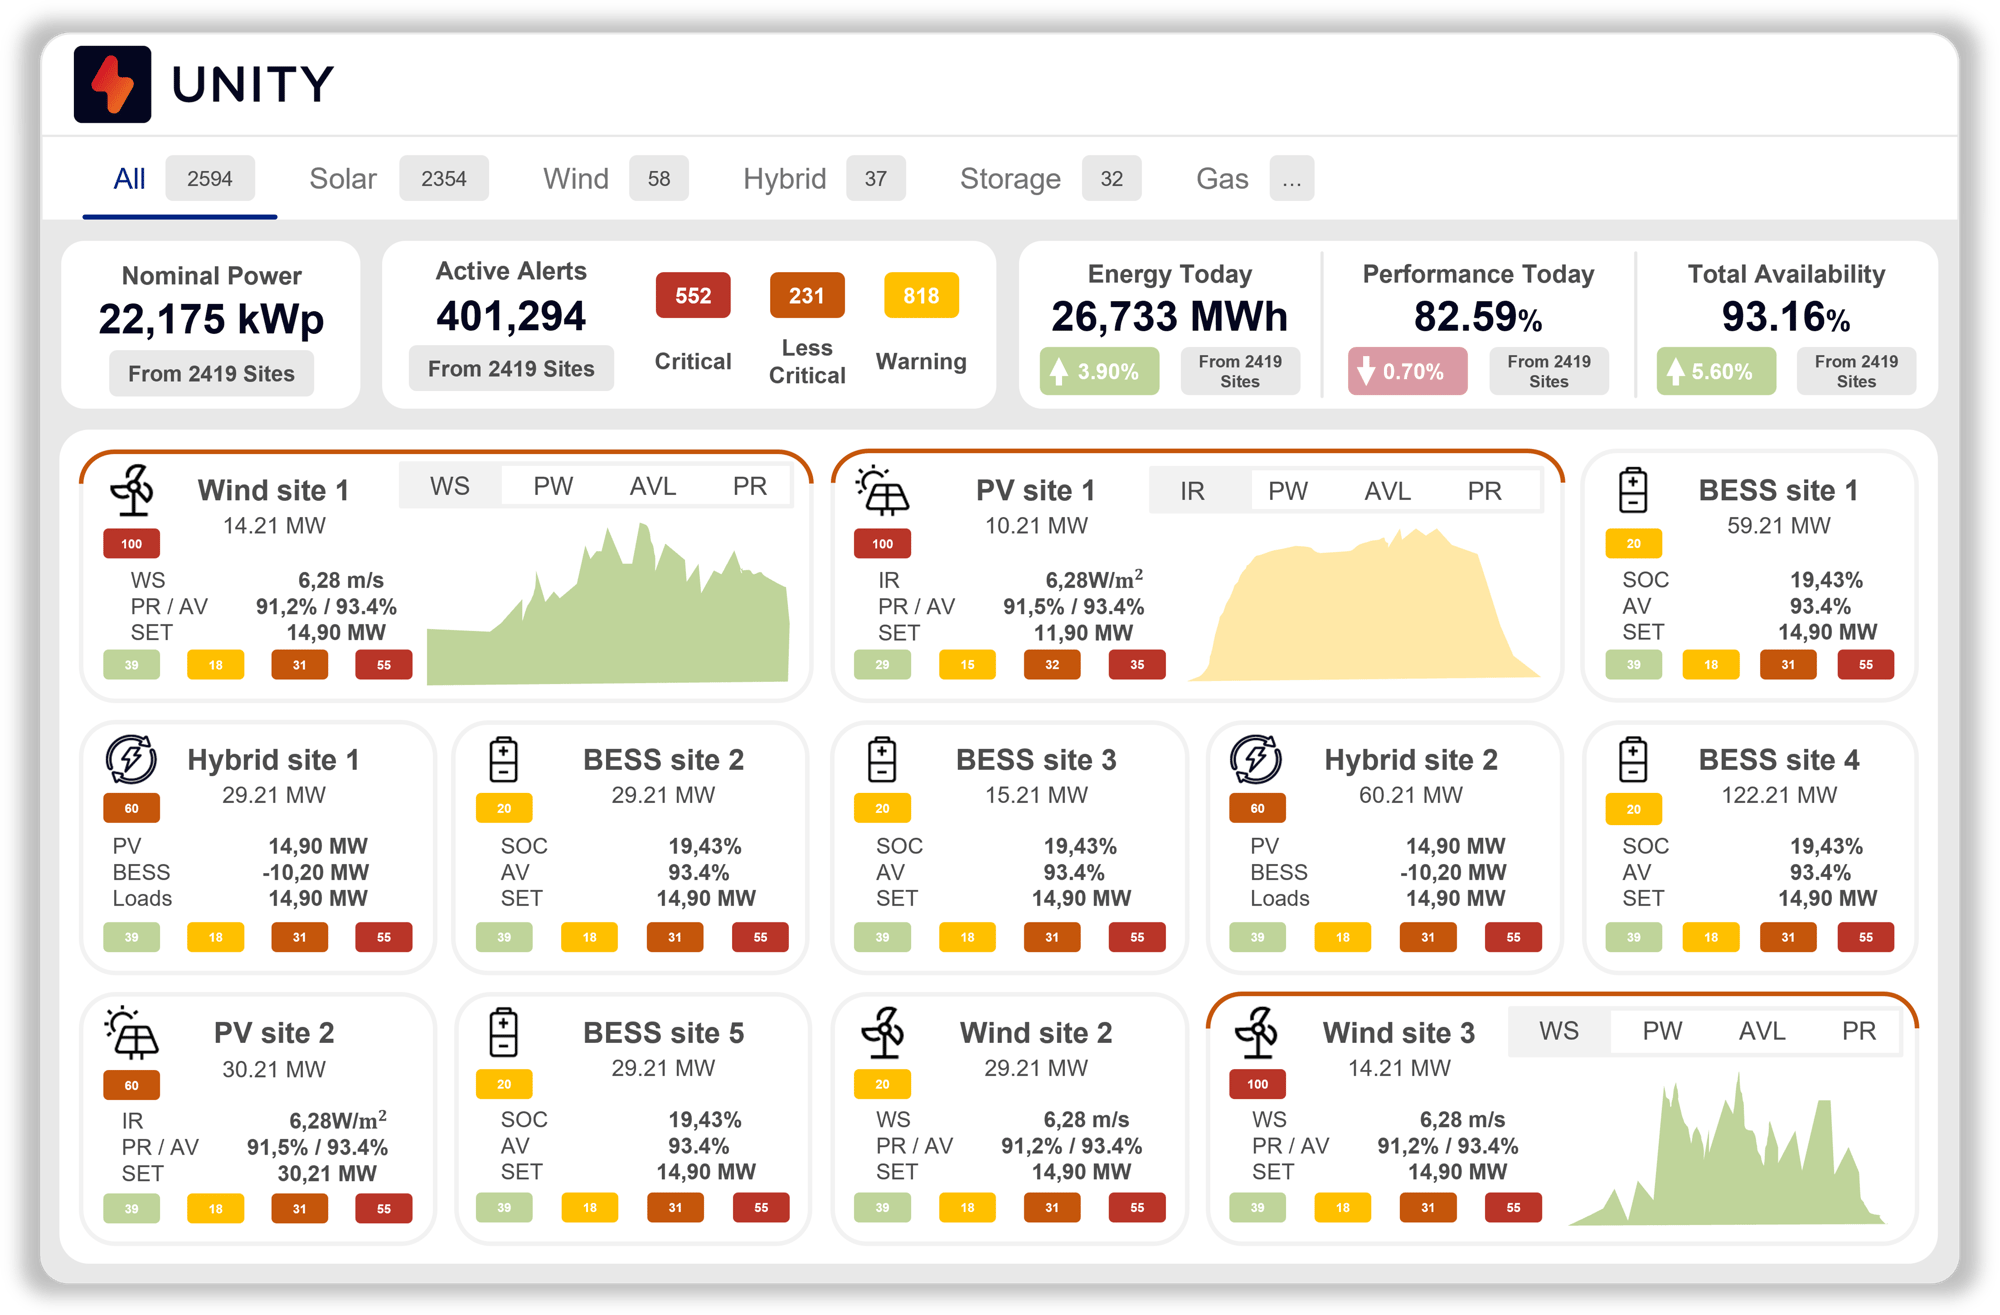This screenshot has width=2000, height=1315.
Task: Click the BESS site 1 battery icon
Action: point(1632,491)
